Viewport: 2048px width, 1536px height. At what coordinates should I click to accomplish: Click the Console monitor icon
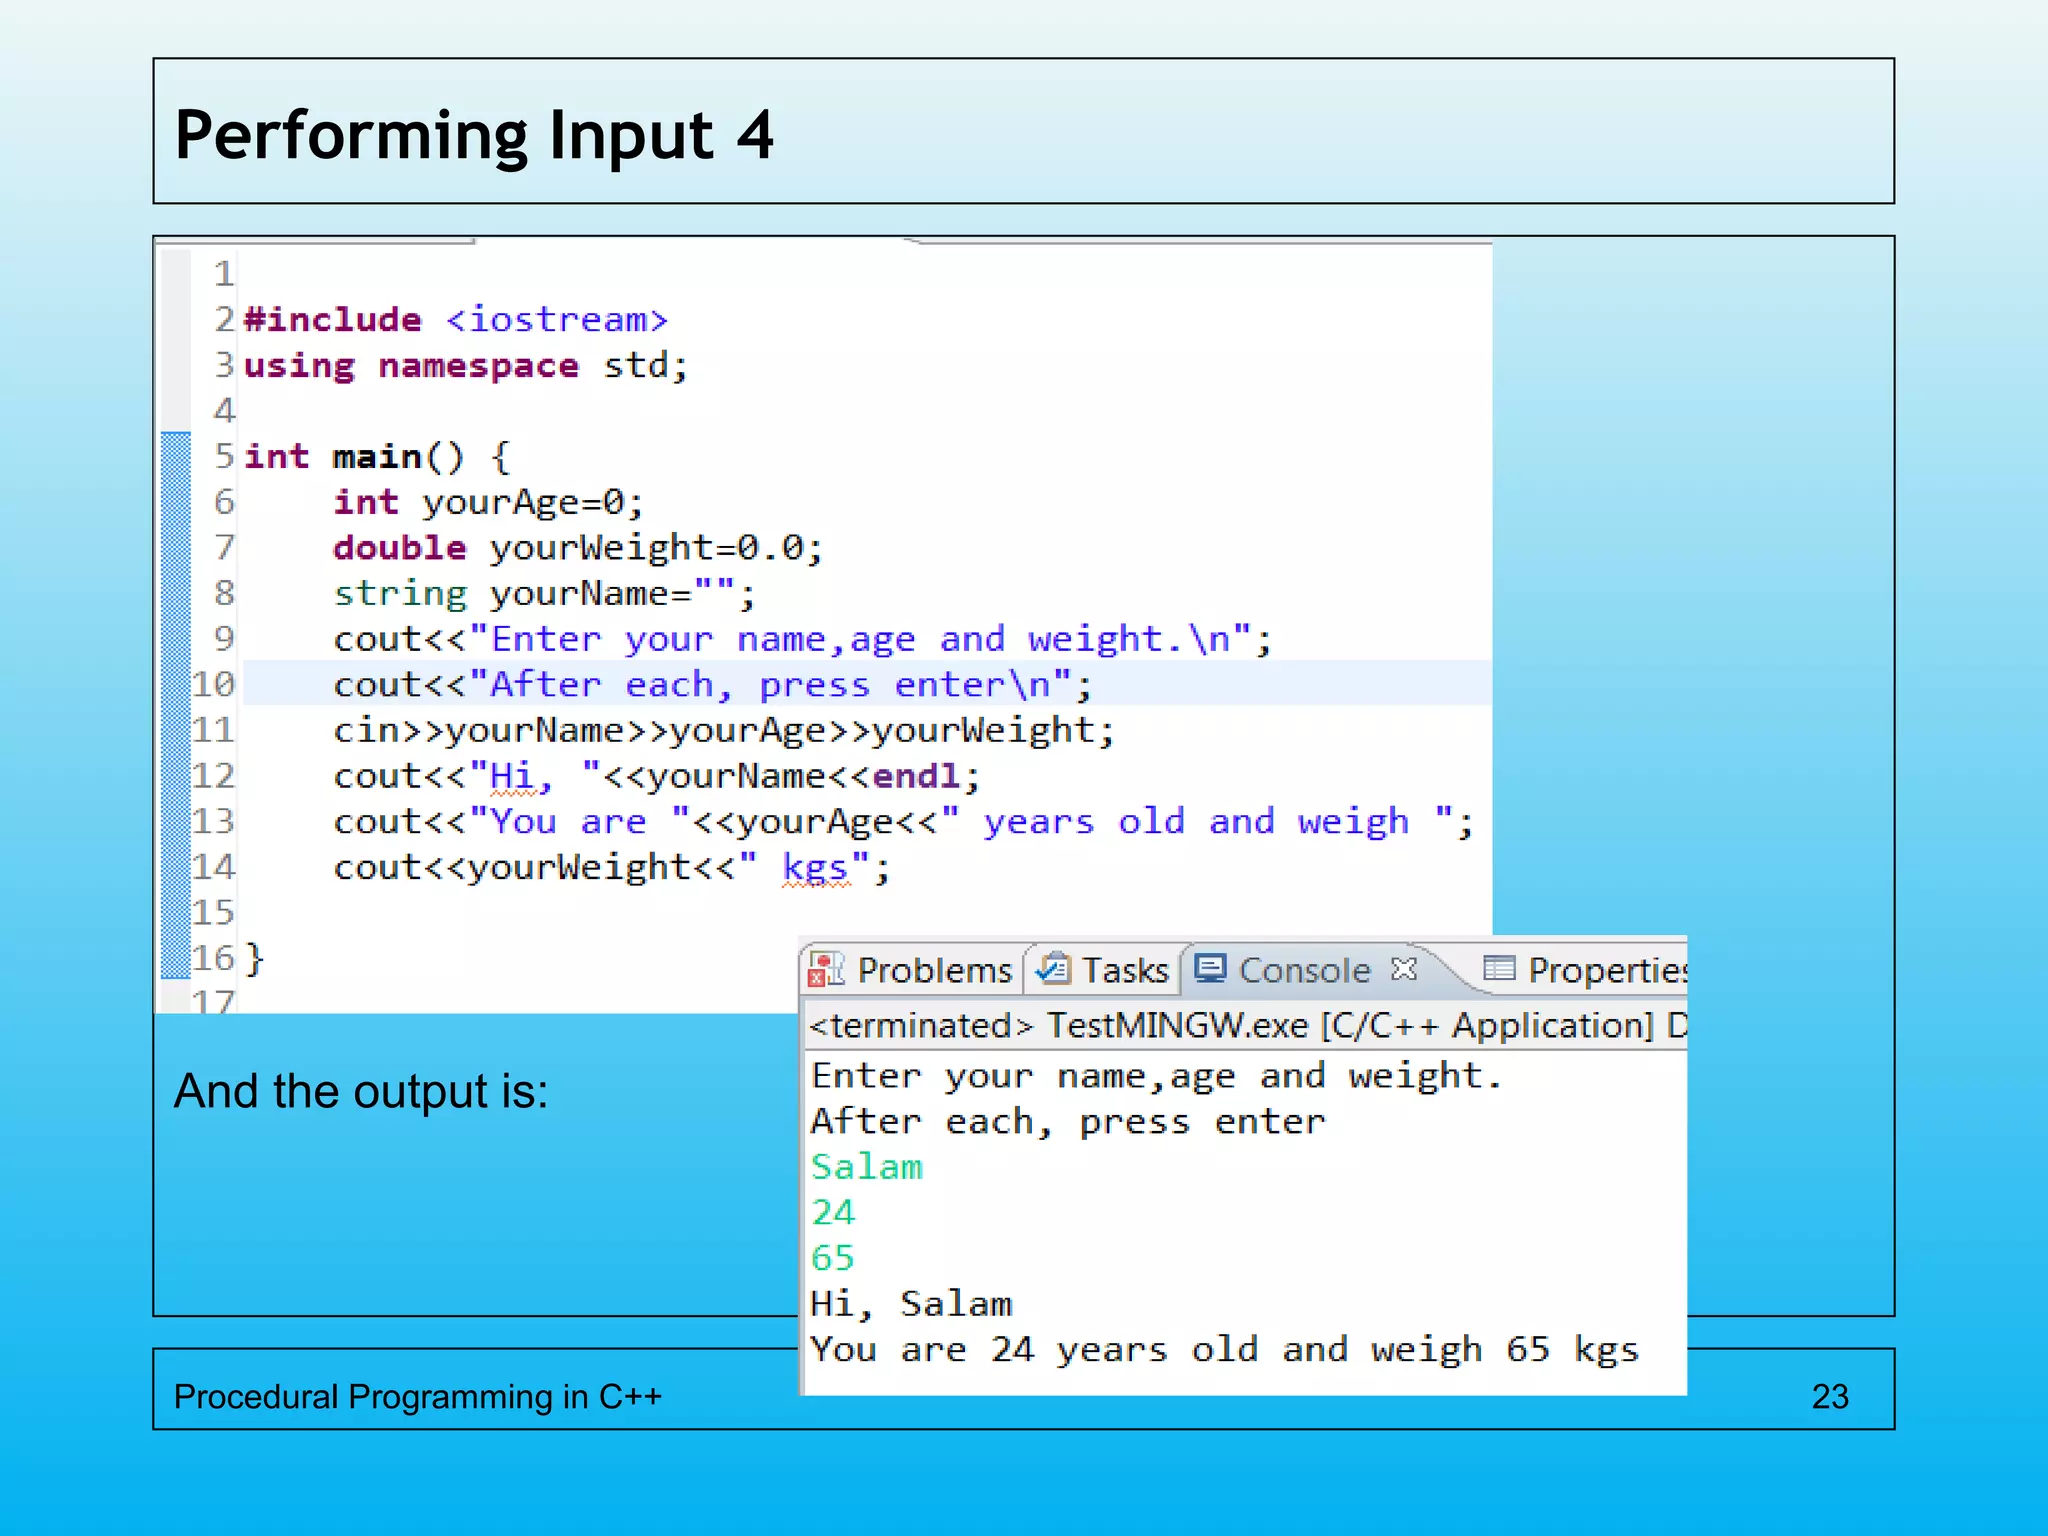[x=1211, y=968]
